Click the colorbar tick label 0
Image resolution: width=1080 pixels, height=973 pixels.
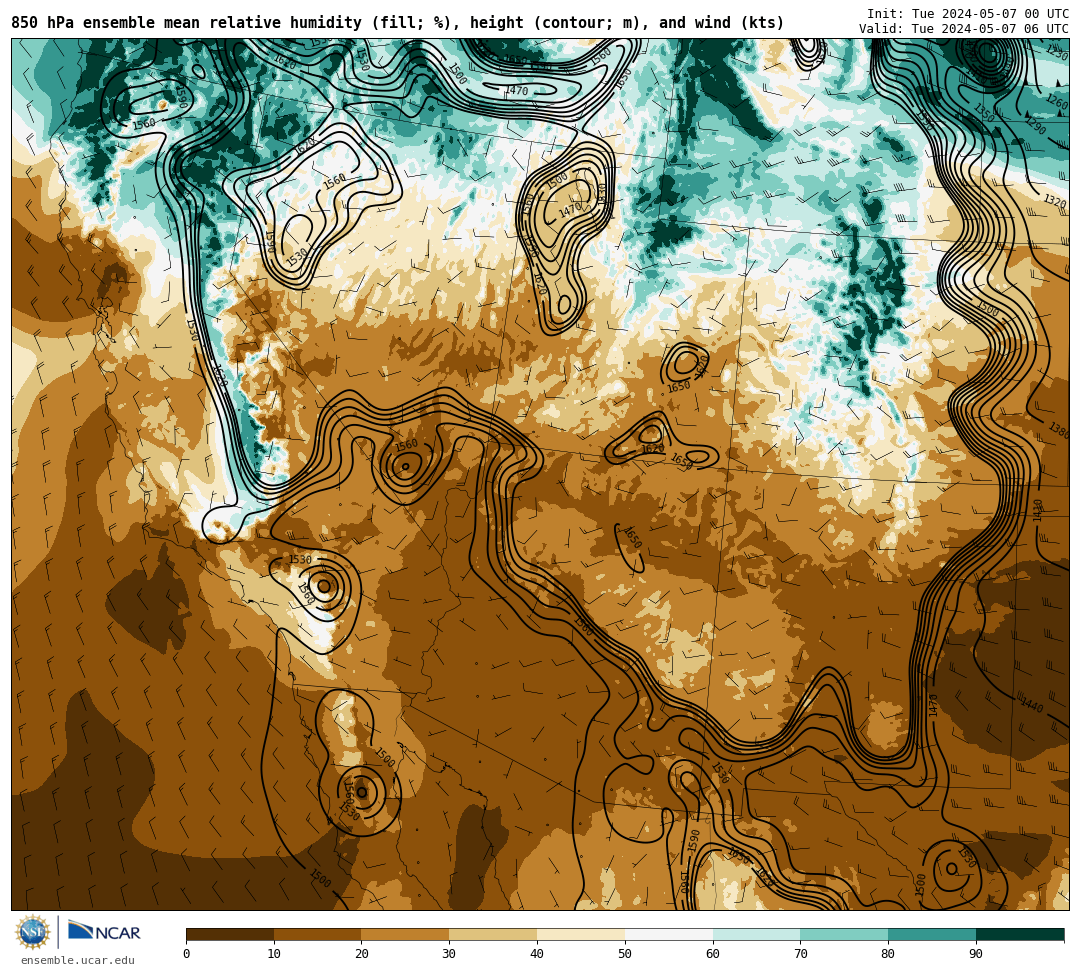coord(187,954)
